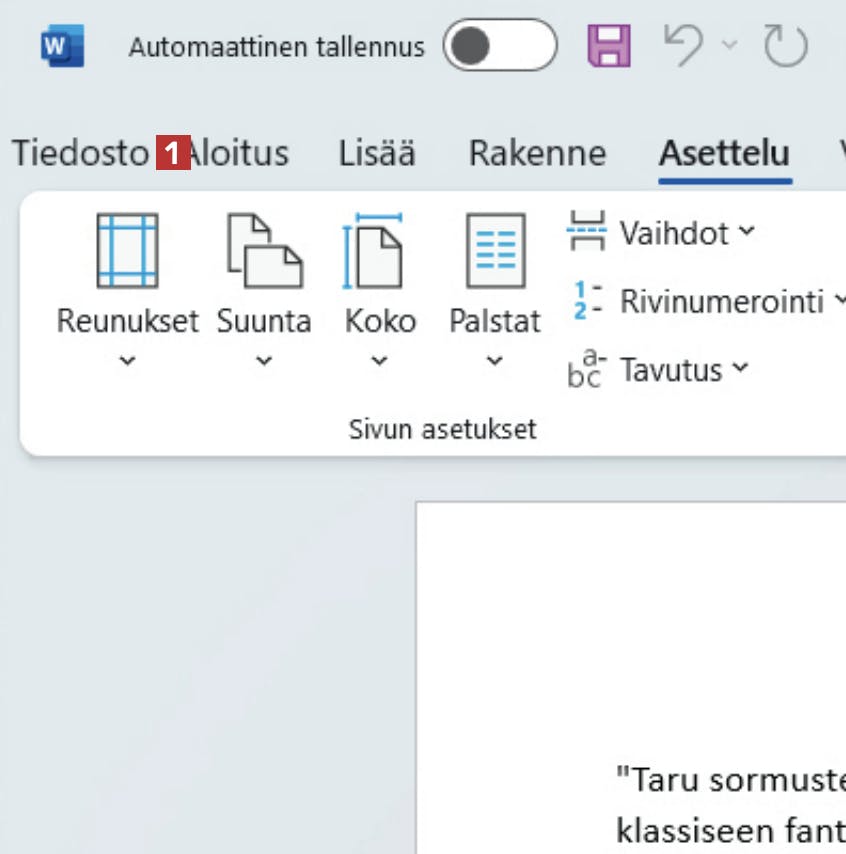Viewport: 846px width, 854px height.
Task: Click the Reunukset margins icon
Action: tap(127, 251)
